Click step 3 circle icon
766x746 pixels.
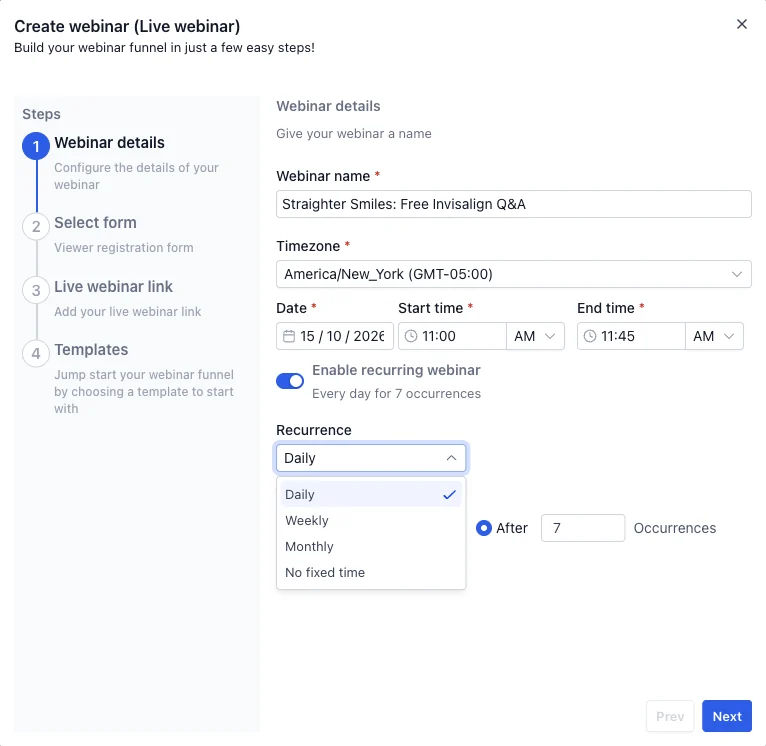pyautogui.click(x=36, y=290)
